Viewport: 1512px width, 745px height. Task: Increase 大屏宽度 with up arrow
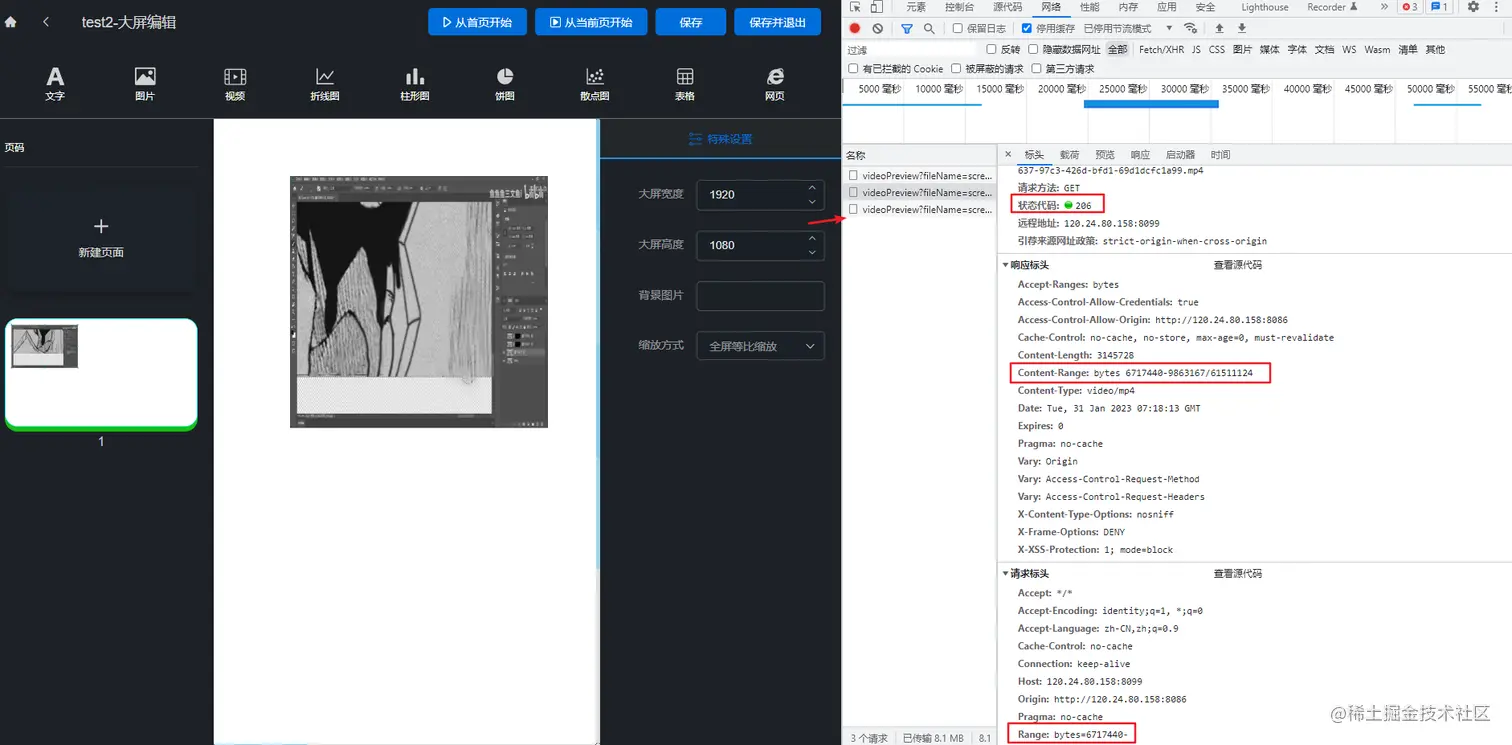(x=811, y=186)
